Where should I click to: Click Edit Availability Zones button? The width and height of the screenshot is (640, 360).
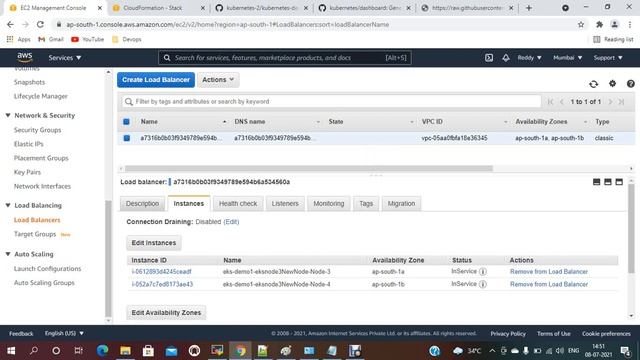tap(166, 313)
